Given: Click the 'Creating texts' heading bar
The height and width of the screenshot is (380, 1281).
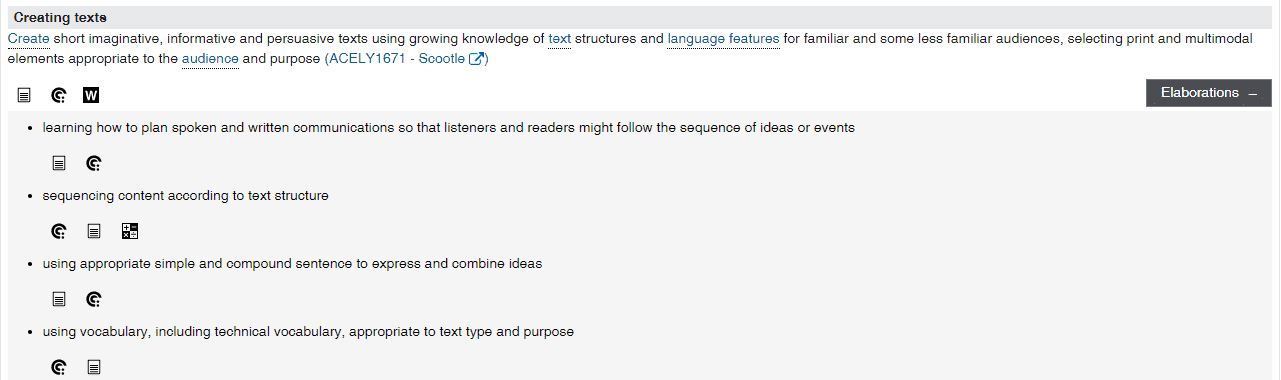Looking at the screenshot, I should (x=640, y=18).
